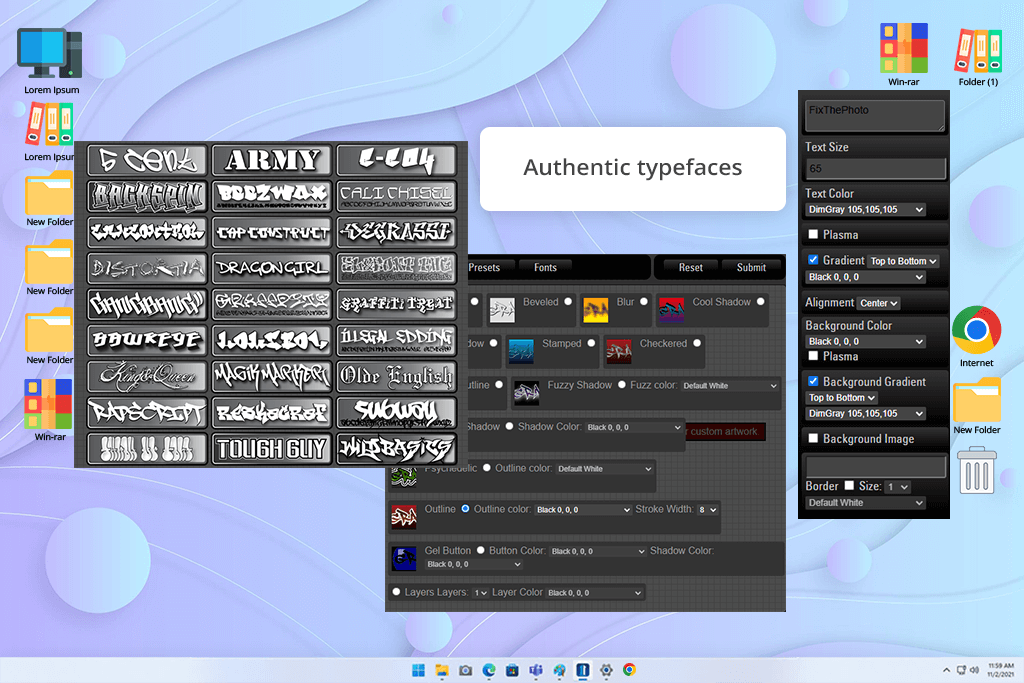Select the Stamped effect preview icon
This screenshot has height=683, width=1024.
pyautogui.click(x=521, y=351)
